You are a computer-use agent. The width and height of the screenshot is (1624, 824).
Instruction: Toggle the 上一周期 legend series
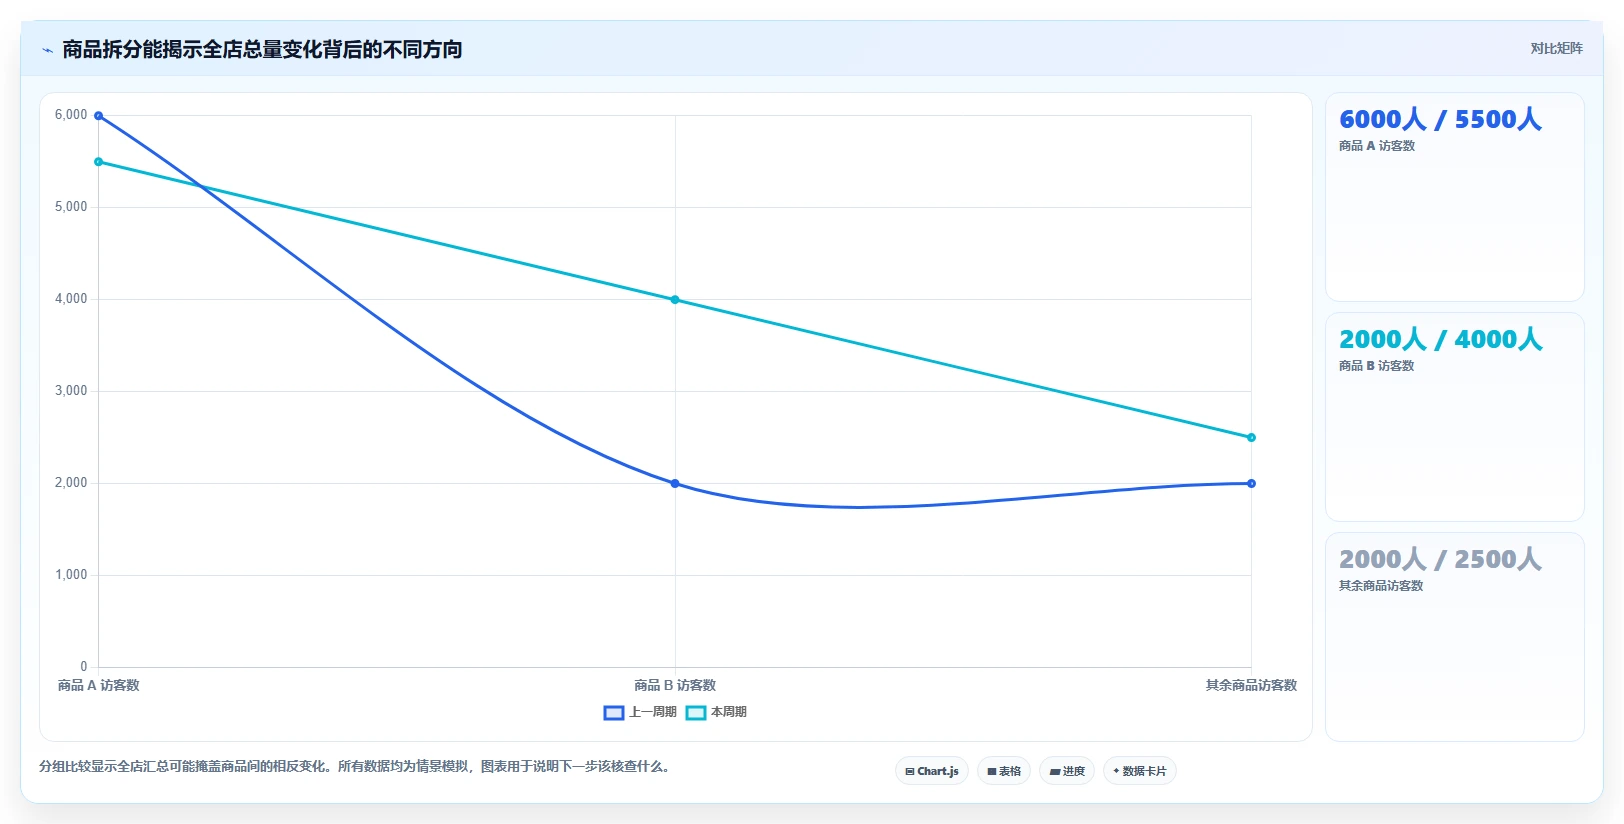(640, 712)
